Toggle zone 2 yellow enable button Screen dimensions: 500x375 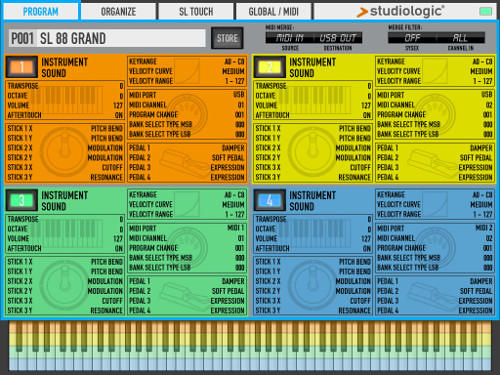tap(270, 67)
